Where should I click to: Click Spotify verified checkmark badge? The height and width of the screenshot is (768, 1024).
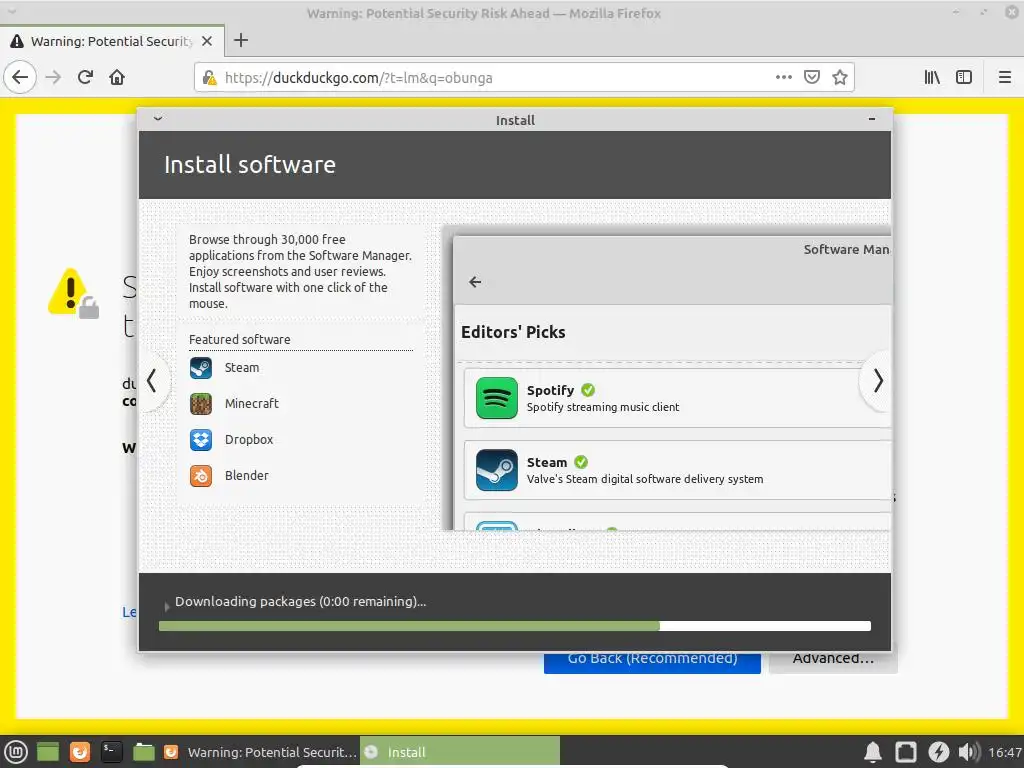588,390
